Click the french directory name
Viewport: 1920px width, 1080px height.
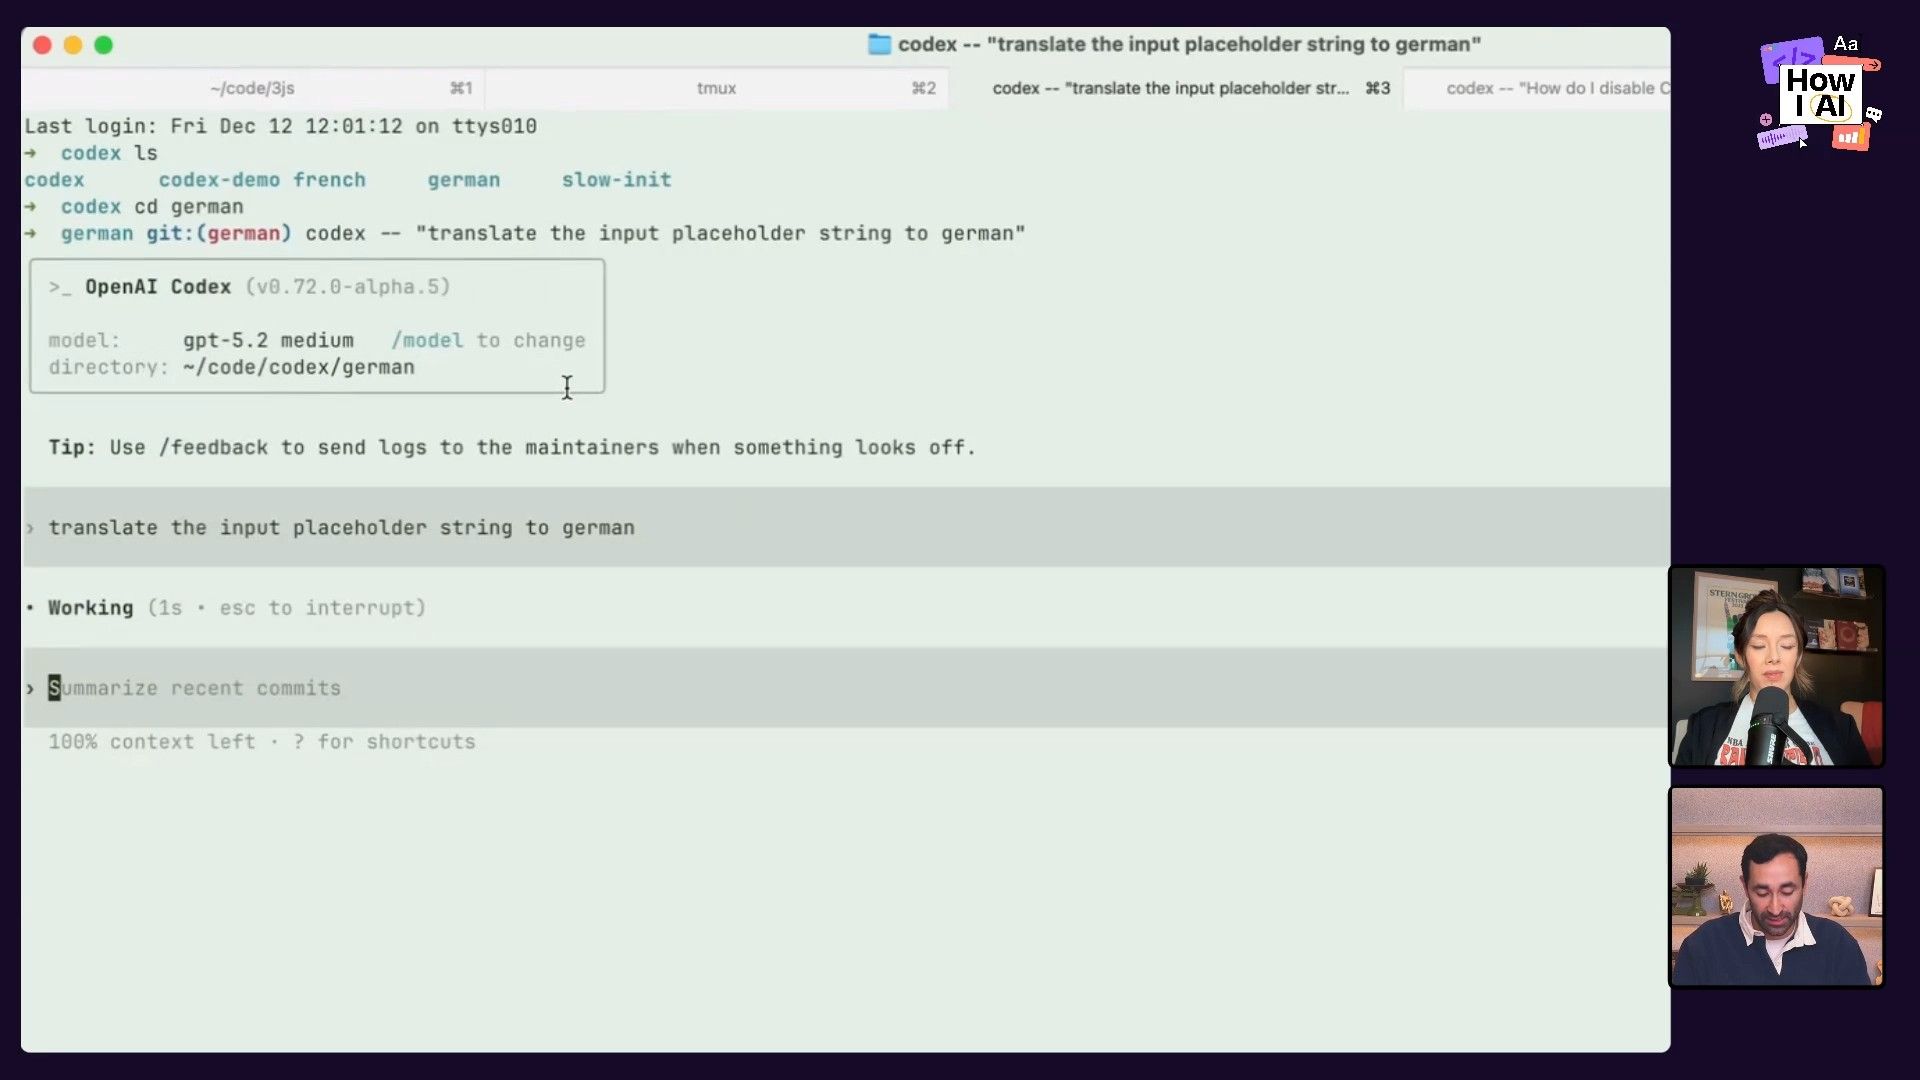pyautogui.click(x=329, y=180)
